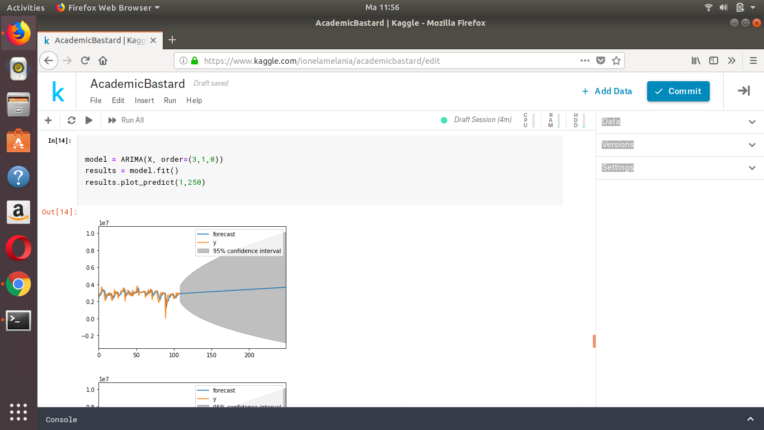
Task: Click the notebook title AcademicBastard
Action: [x=137, y=84]
